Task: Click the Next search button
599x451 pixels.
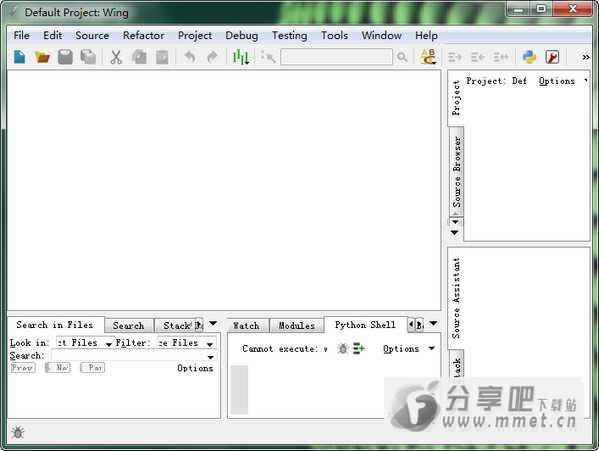Action: [58, 368]
